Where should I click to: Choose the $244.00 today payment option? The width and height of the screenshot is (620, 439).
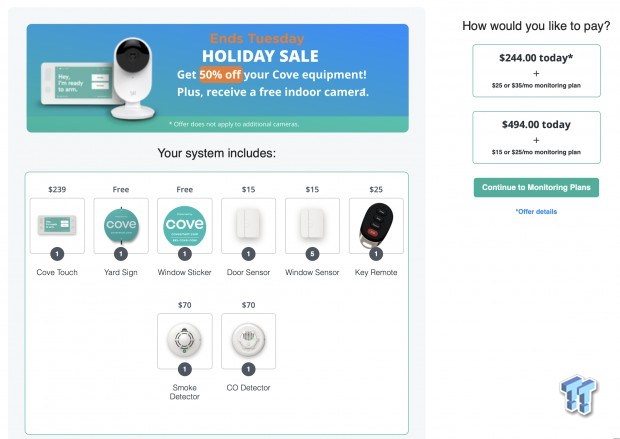[x=536, y=71]
